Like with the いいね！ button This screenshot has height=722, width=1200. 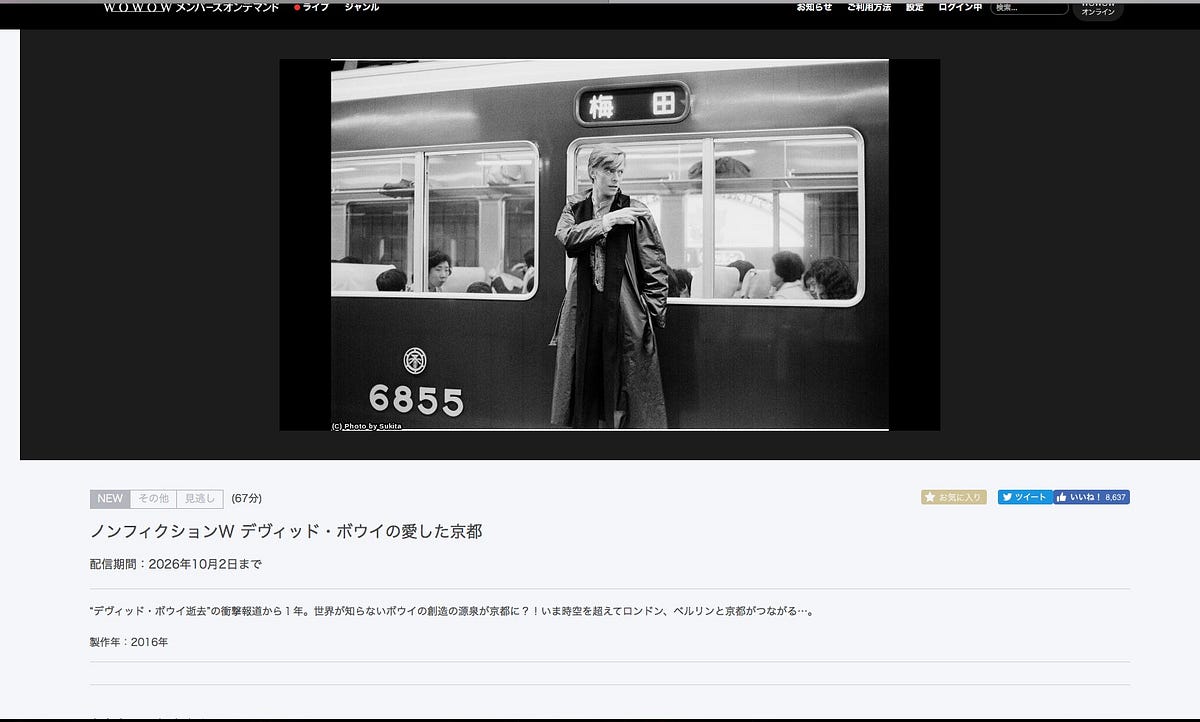1091,497
